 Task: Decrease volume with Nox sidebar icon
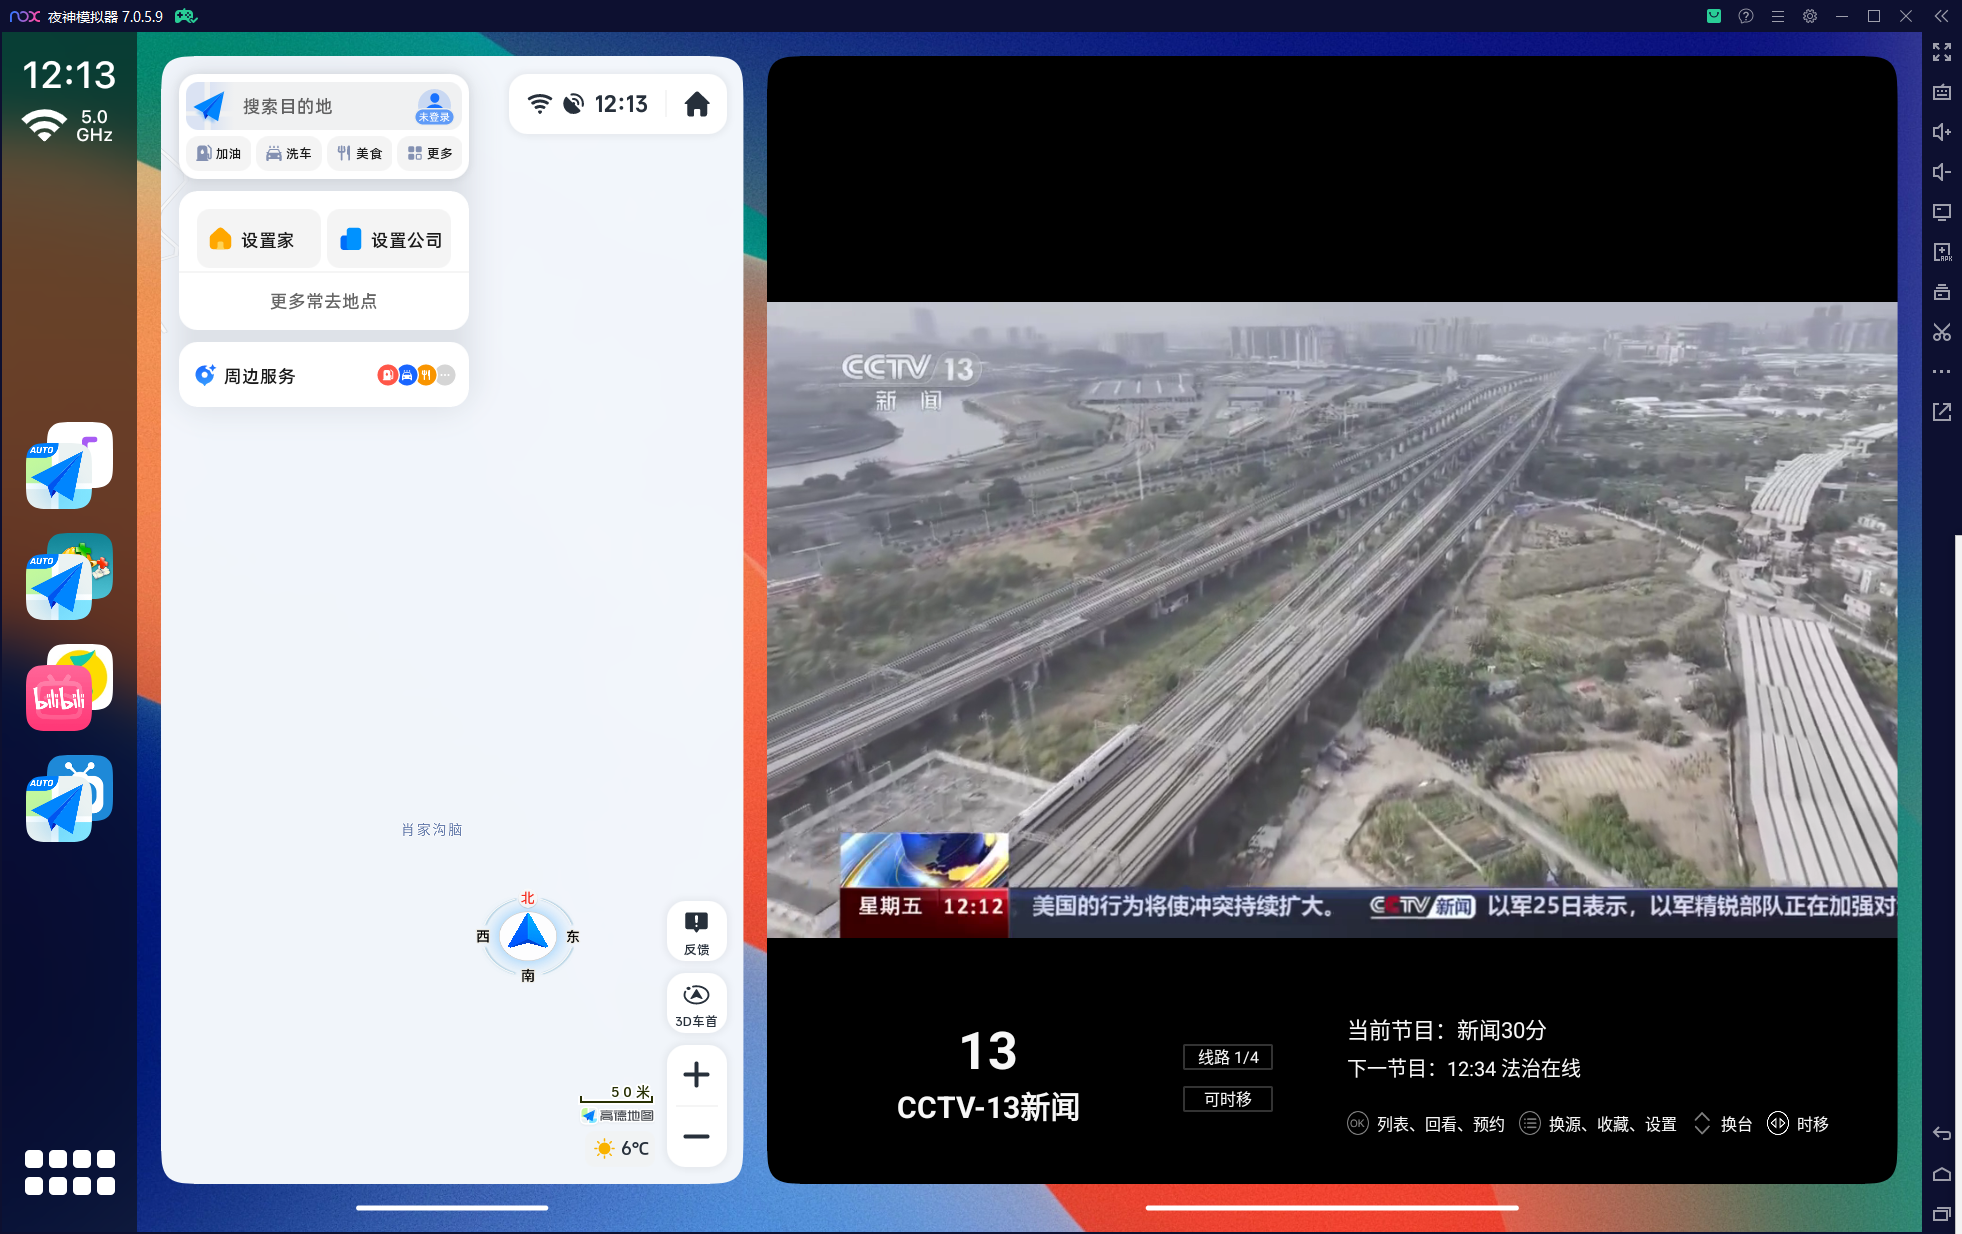pos(1942,172)
